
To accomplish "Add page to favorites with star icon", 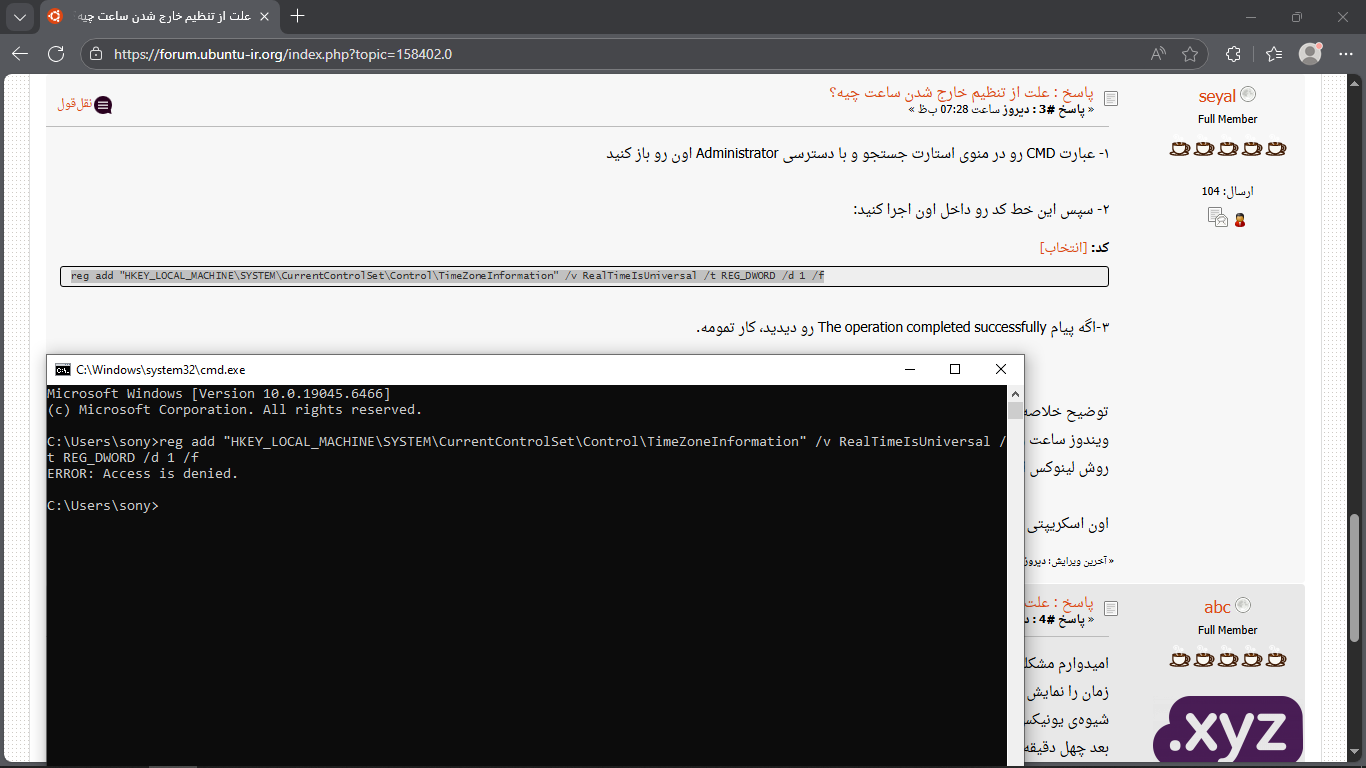I will [x=1190, y=54].
